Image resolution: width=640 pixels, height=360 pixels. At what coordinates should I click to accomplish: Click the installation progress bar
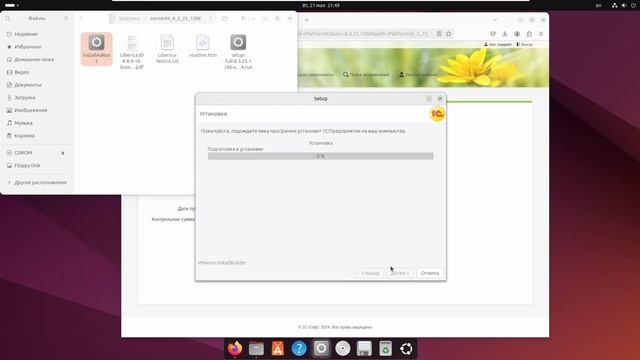[320, 156]
